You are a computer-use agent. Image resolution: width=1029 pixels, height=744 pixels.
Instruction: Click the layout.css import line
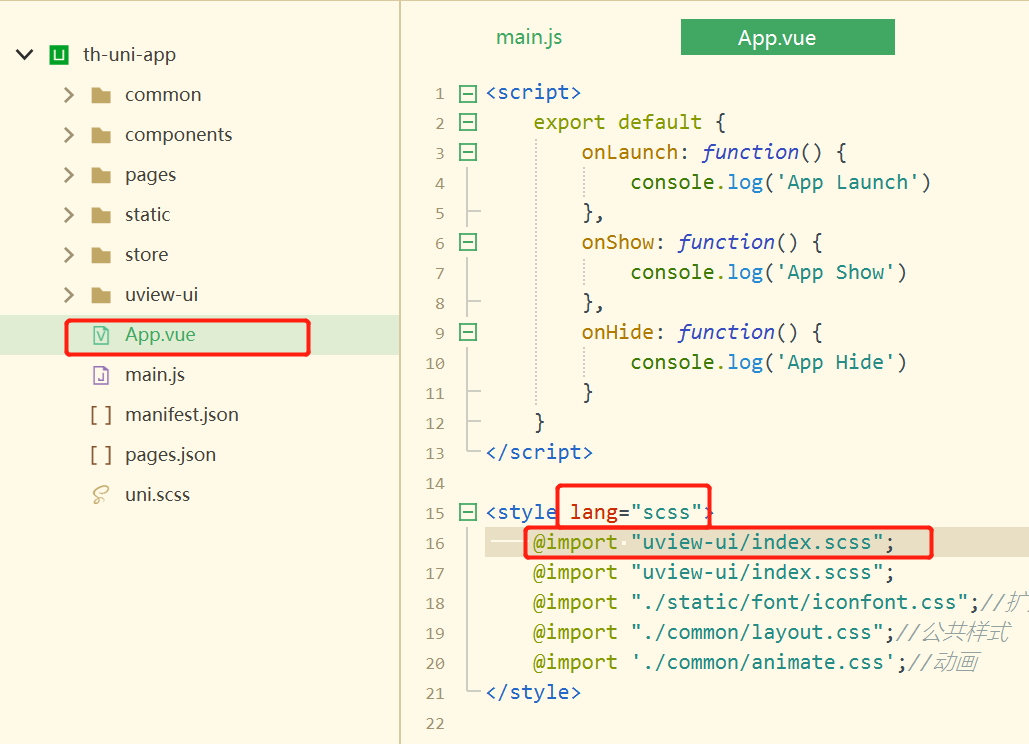pos(771,632)
